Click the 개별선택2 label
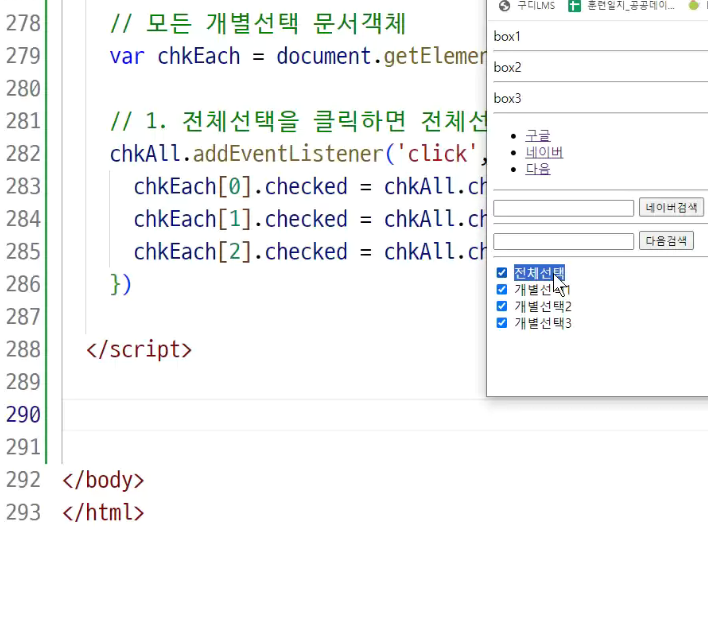Screen dimensions: 708x623 (543, 306)
